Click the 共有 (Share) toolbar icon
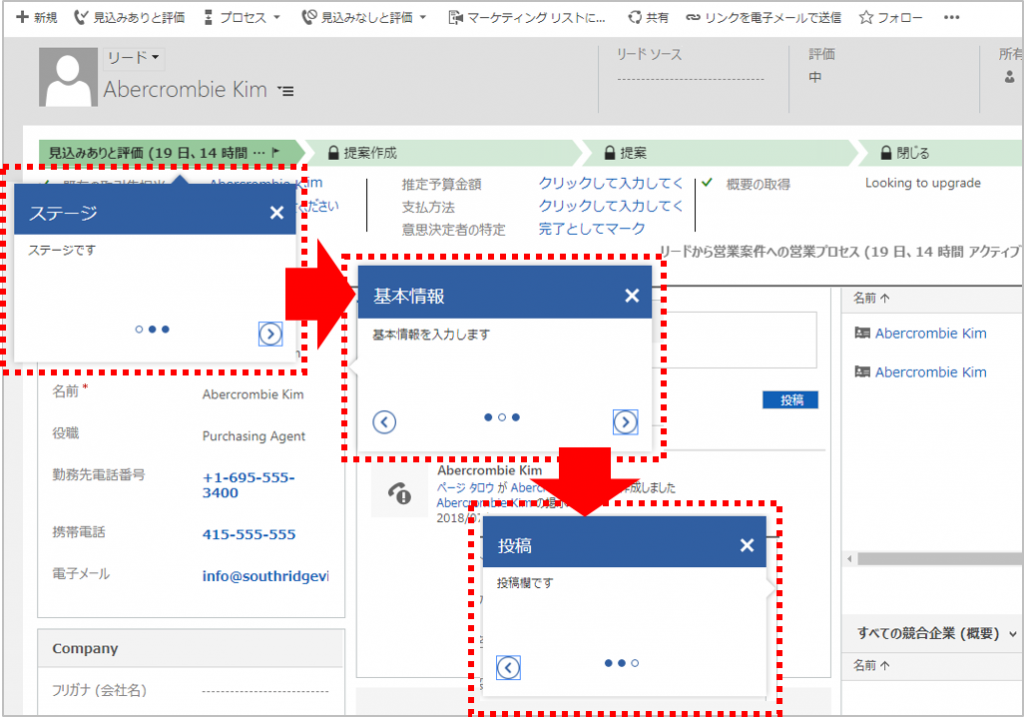 click(x=635, y=18)
